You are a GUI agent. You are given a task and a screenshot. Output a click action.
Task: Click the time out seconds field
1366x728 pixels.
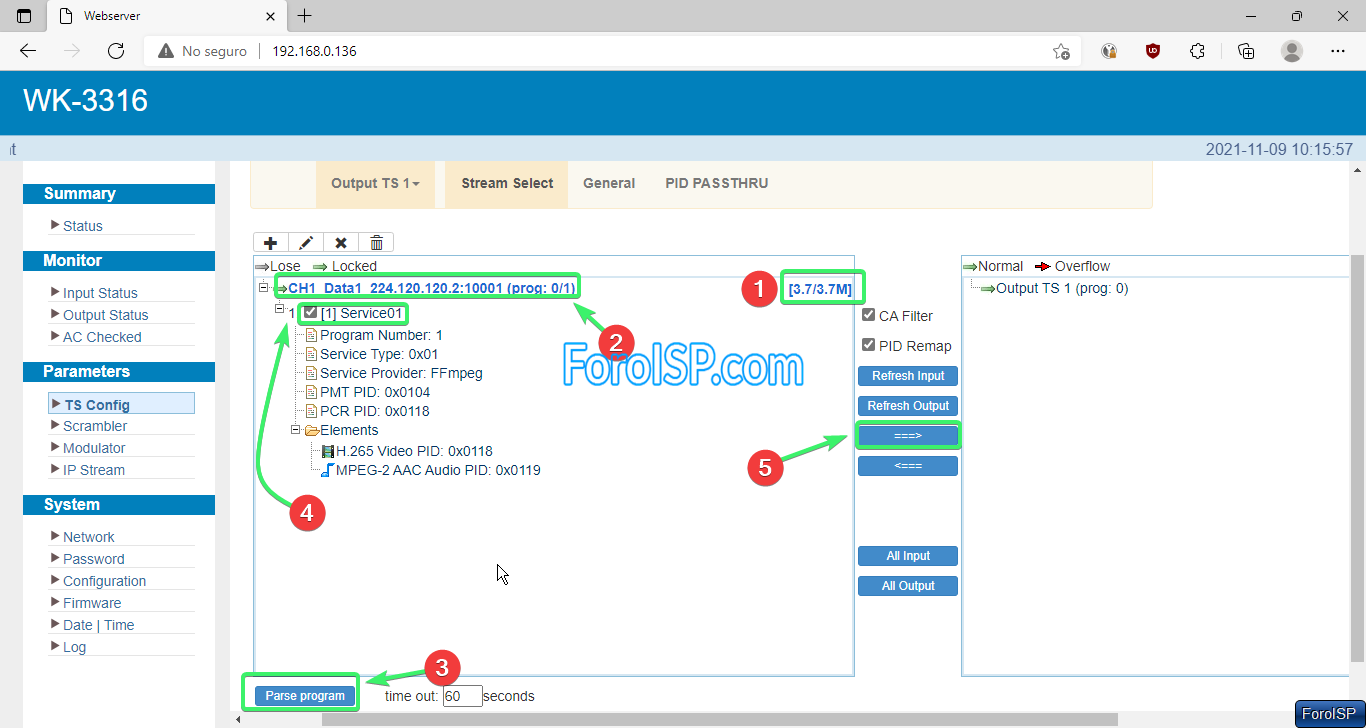tap(462, 696)
